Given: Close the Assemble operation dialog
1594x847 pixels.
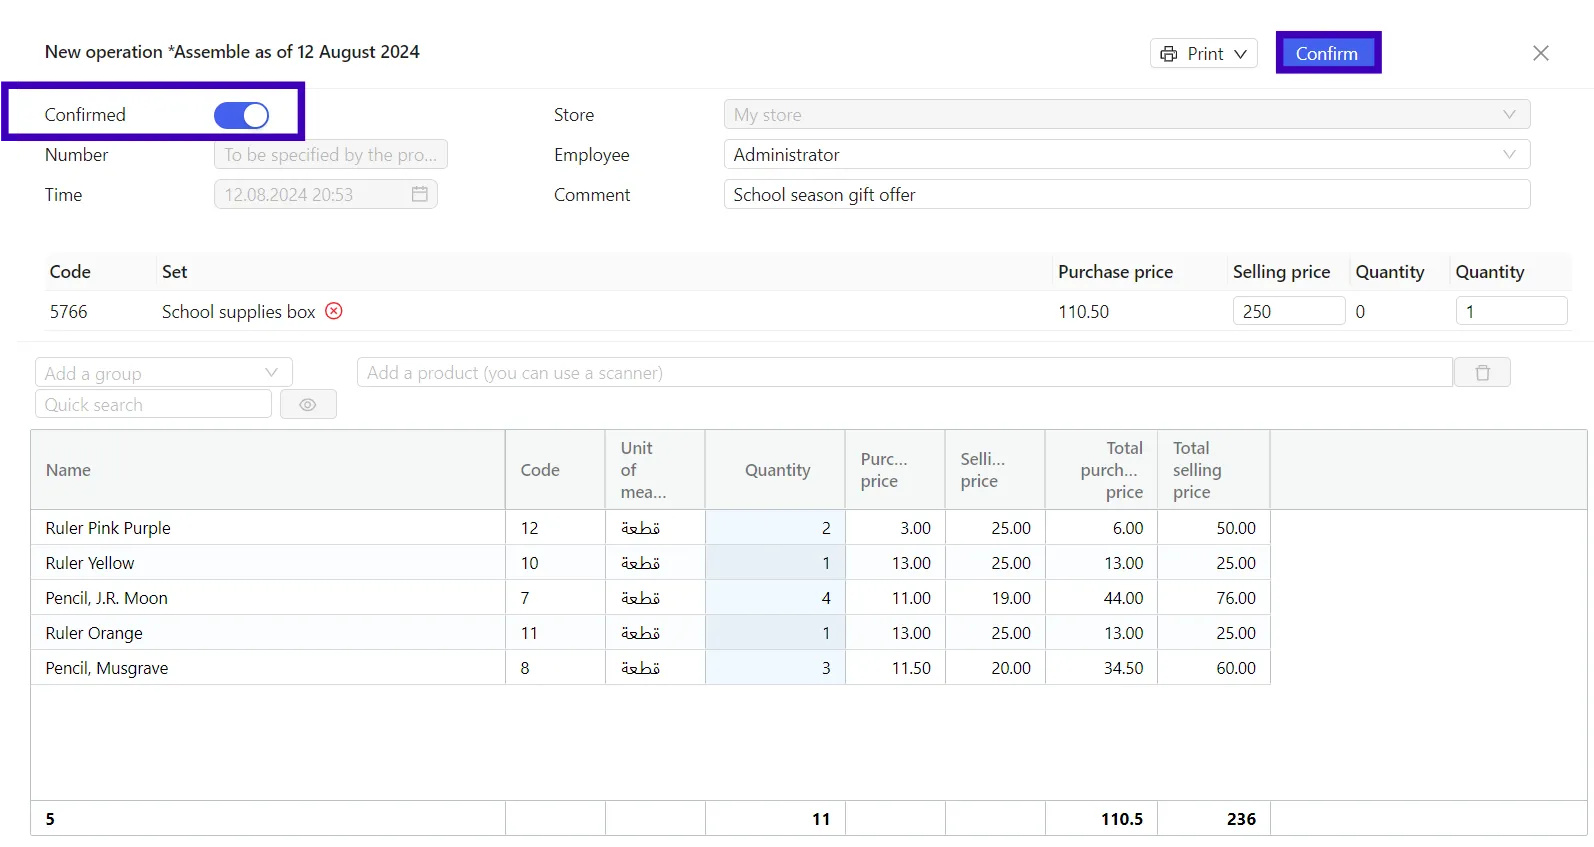Looking at the screenshot, I should (x=1541, y=53).
